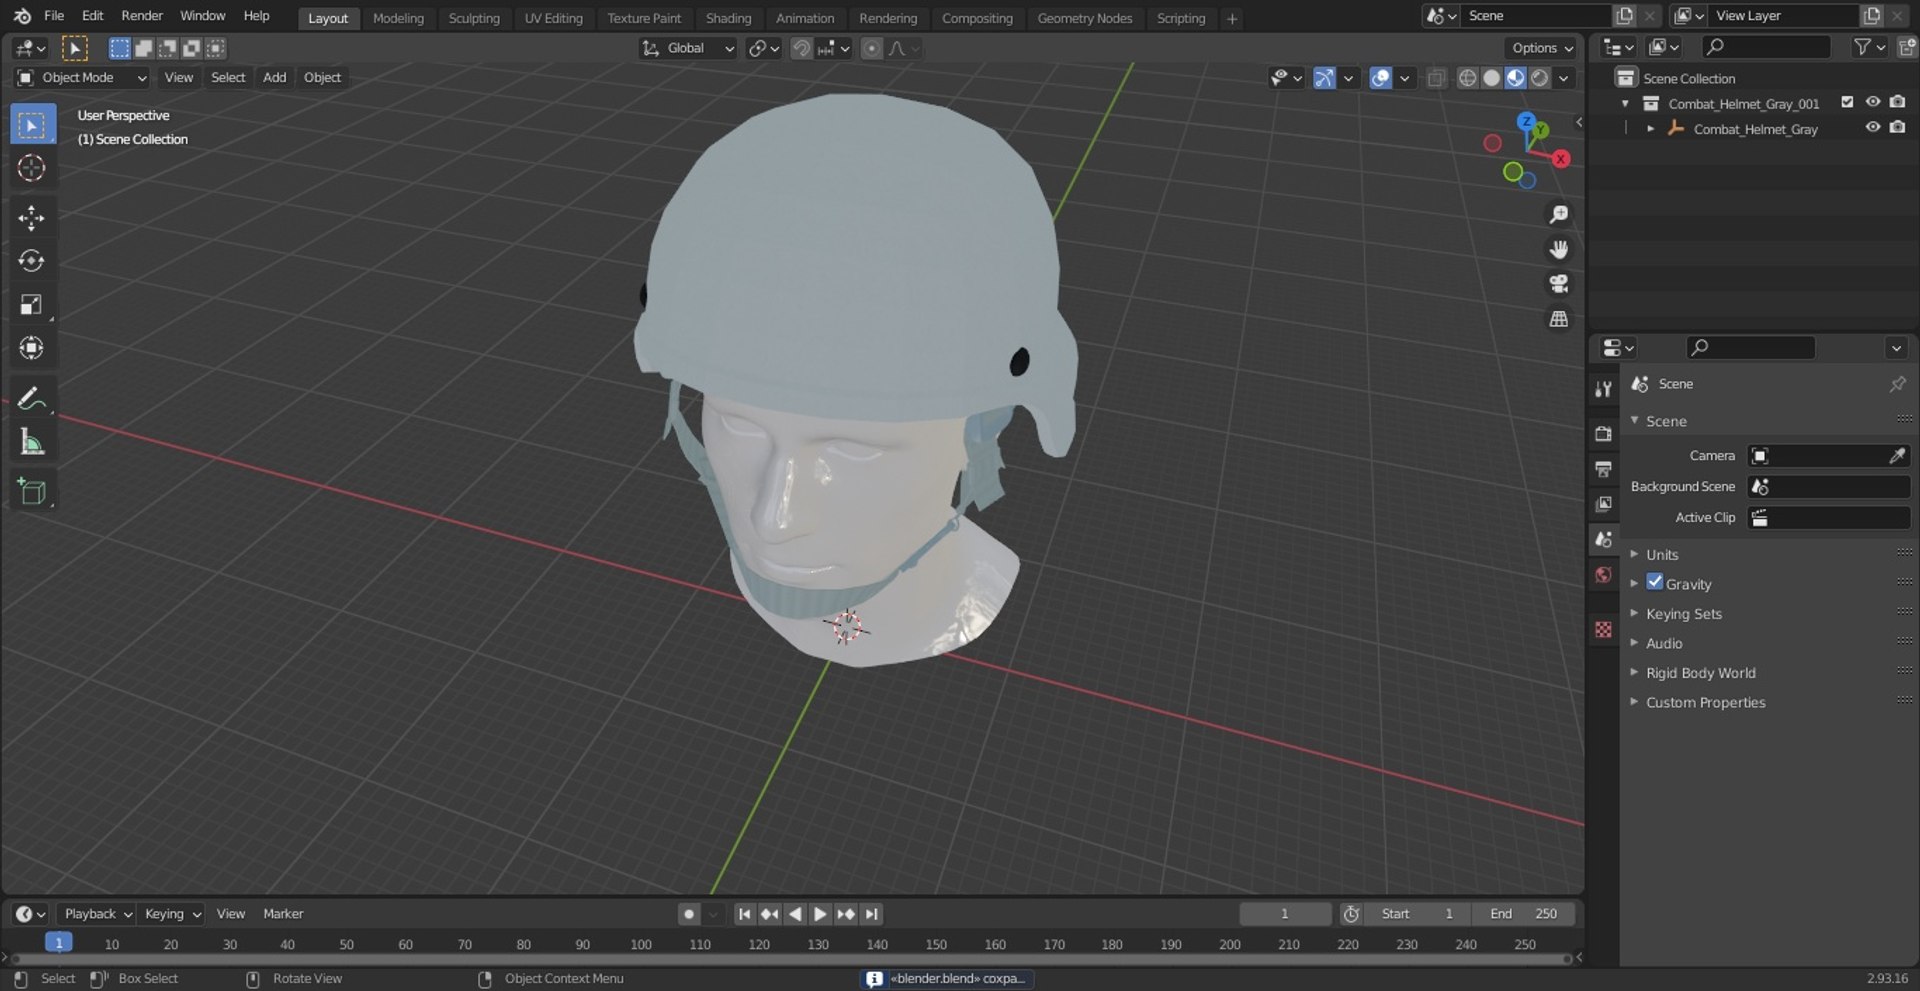Viewport: 1920px width, 991px height.
Task: Toggle auto keying record button
Action: click(x=688, y=914)
